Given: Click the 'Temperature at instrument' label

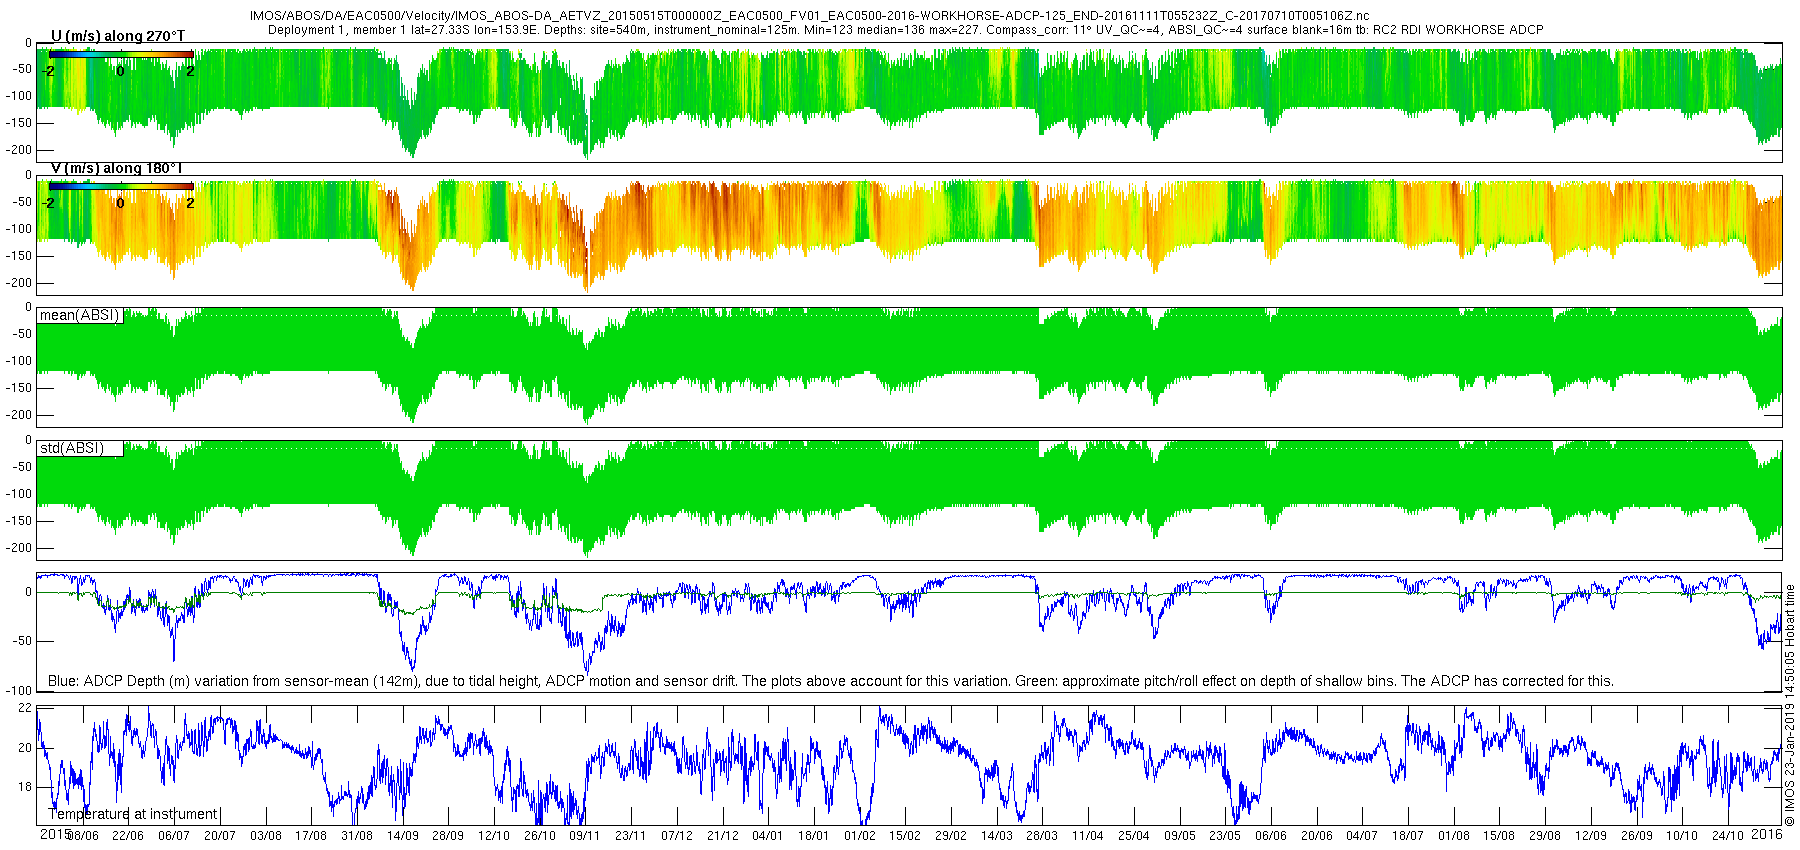Looking at the screenshot, I should click(x=132, y=814).
